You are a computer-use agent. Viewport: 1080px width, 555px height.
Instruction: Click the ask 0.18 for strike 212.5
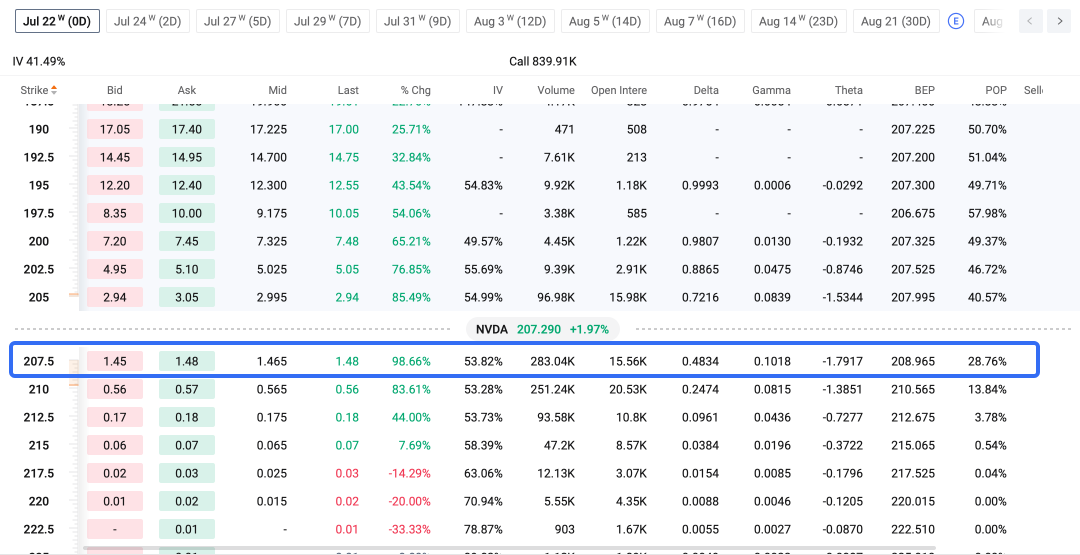187,417
